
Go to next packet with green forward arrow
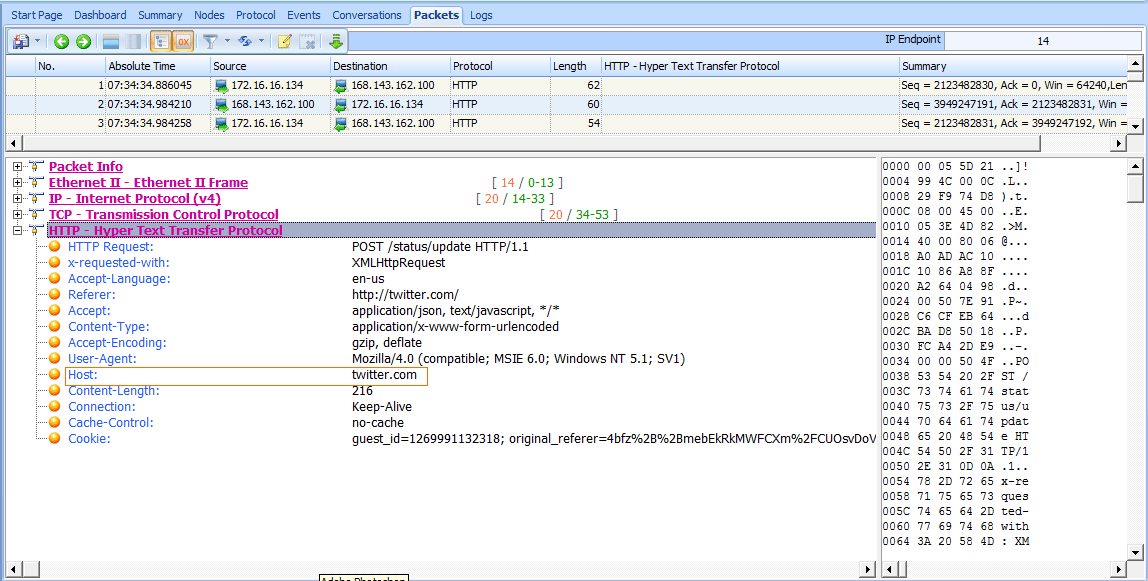(83, 42)
